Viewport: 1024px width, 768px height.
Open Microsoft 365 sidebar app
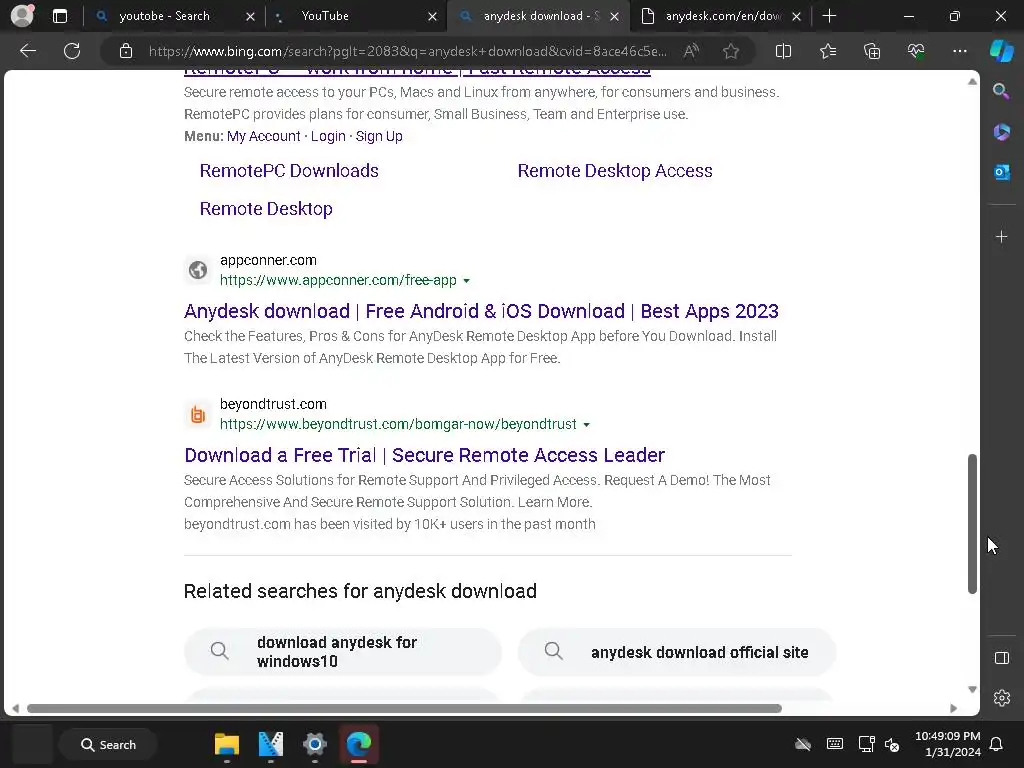1001,132
